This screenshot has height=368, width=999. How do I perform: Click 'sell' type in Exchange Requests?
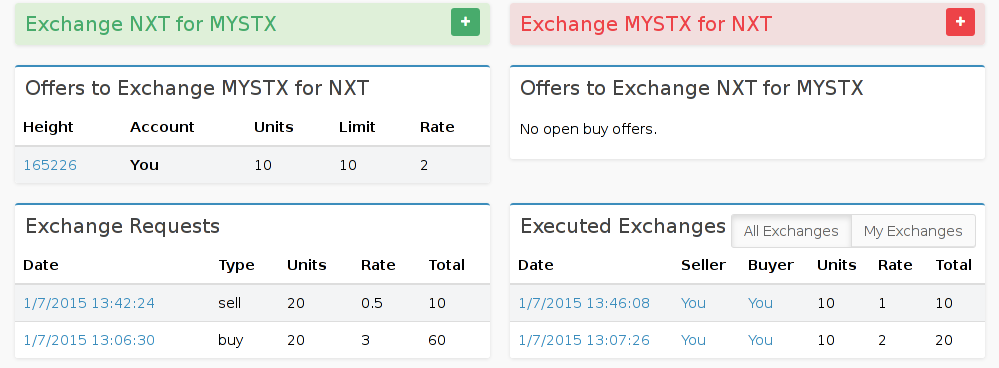[x=229, y=303]
